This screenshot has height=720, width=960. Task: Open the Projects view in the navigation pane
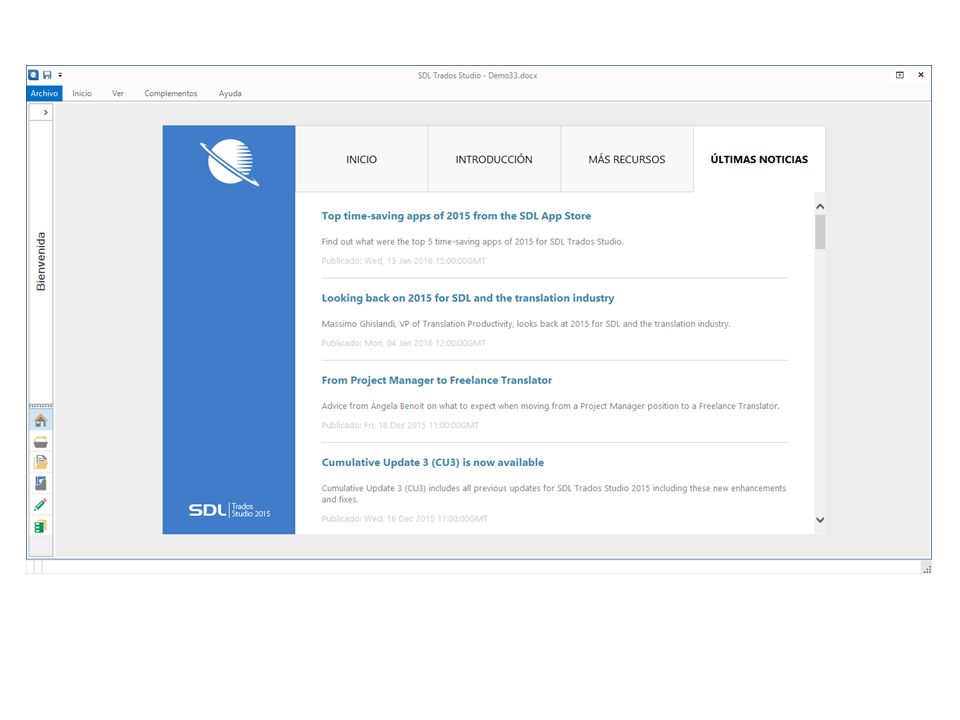pyautogui.click(x=40, y=442)
